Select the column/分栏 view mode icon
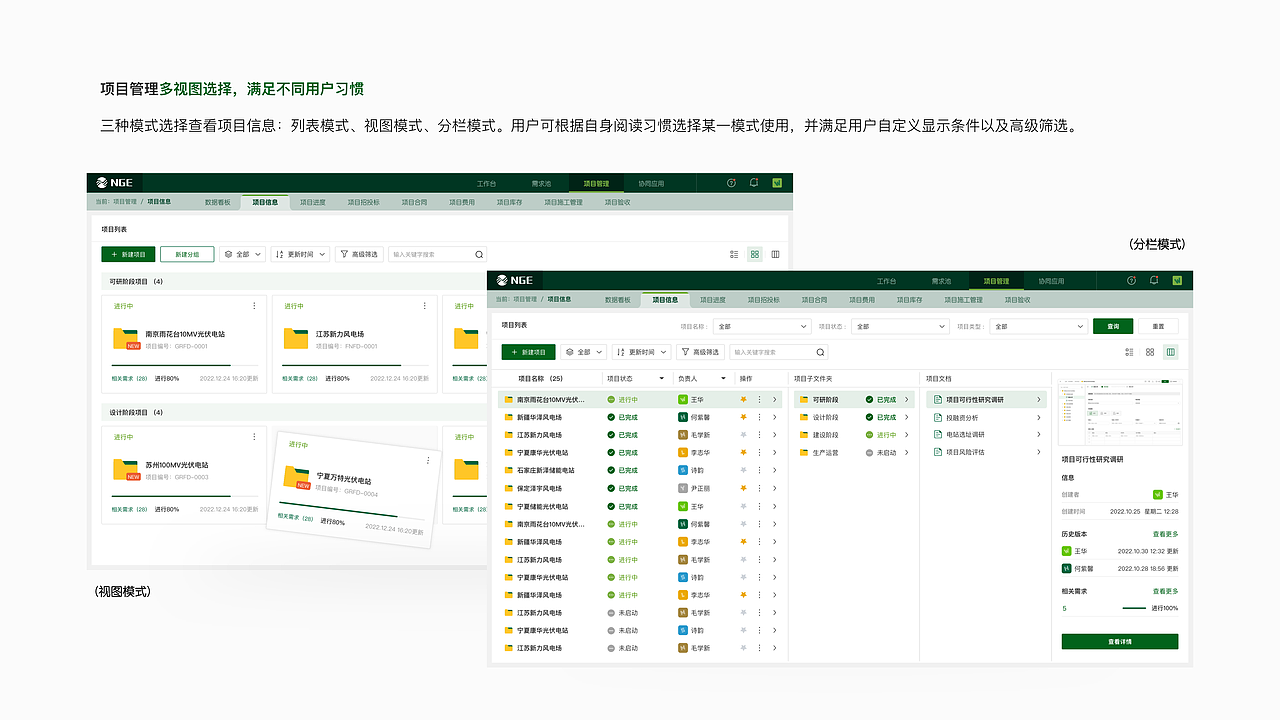The image size is (1280, 720). pos(1171,352)
